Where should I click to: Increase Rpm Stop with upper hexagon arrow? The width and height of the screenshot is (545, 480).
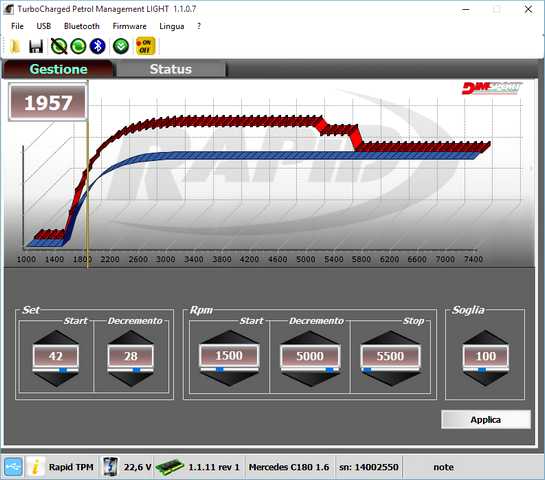tap(390, 337)
